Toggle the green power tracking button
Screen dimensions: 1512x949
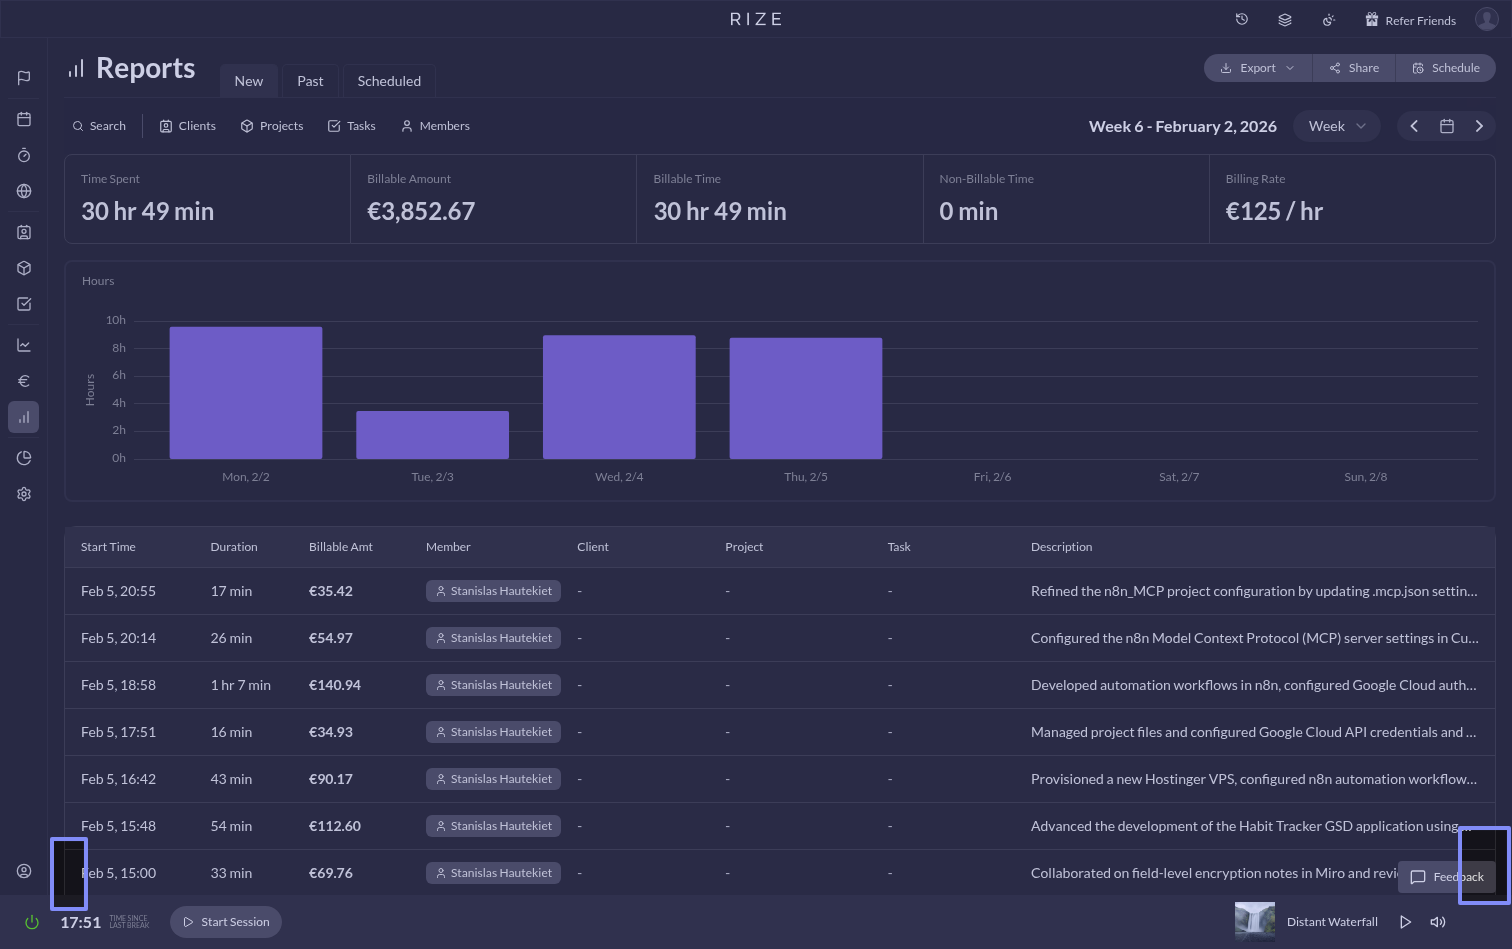click(x=32, y=922)
